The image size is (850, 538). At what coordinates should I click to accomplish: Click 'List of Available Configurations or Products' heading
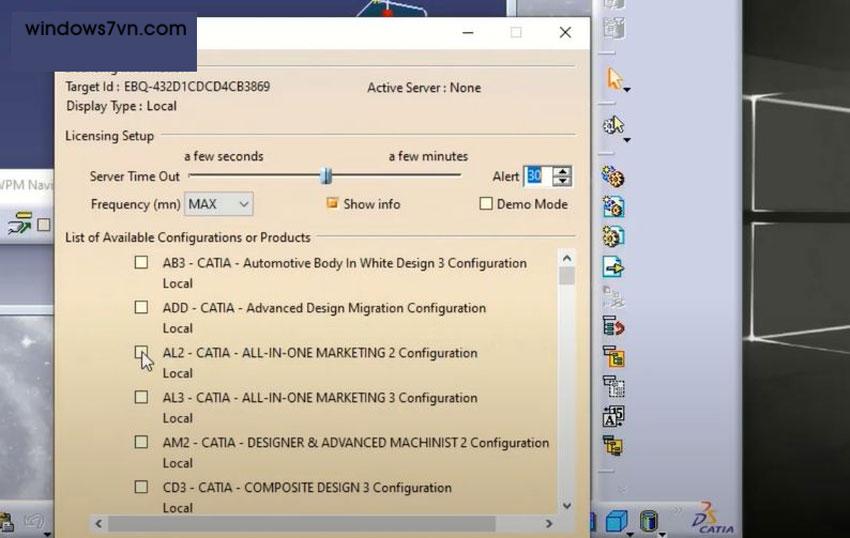coord(188,238)
